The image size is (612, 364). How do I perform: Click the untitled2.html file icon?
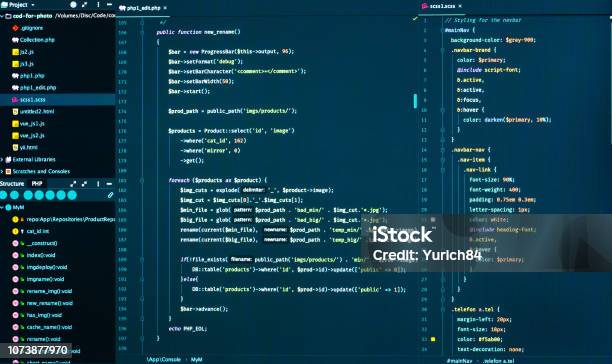tap(15, 112)
